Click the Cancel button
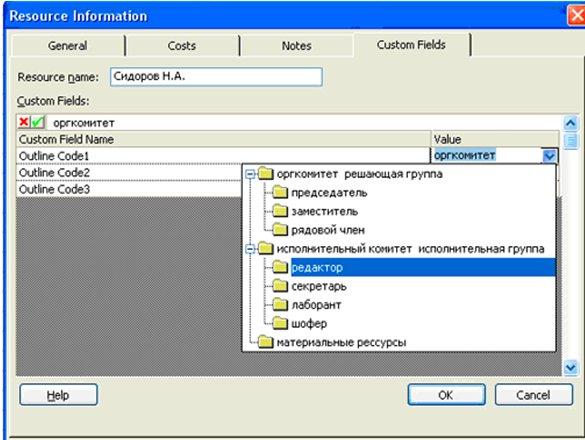The width and height of the screenshot is (585, 440). [534, 395]
